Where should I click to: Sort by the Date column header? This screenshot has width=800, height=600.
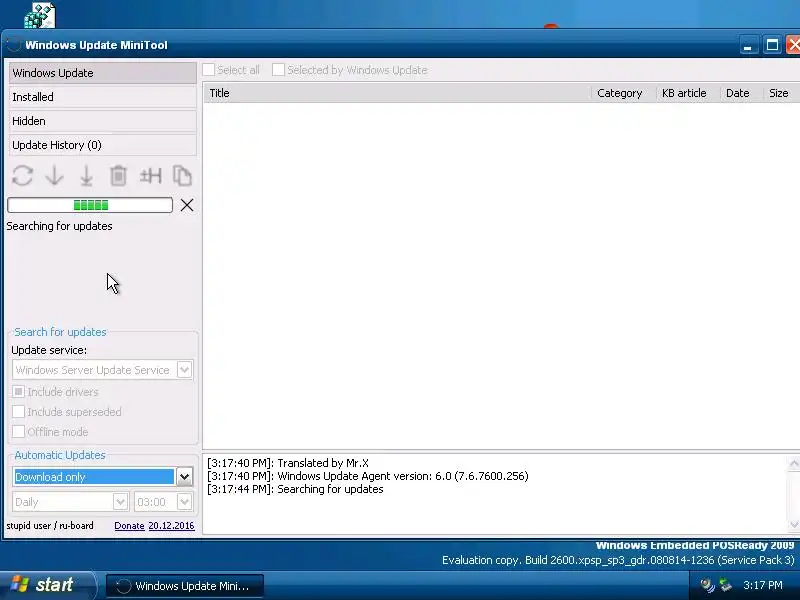tap(741, 93)
